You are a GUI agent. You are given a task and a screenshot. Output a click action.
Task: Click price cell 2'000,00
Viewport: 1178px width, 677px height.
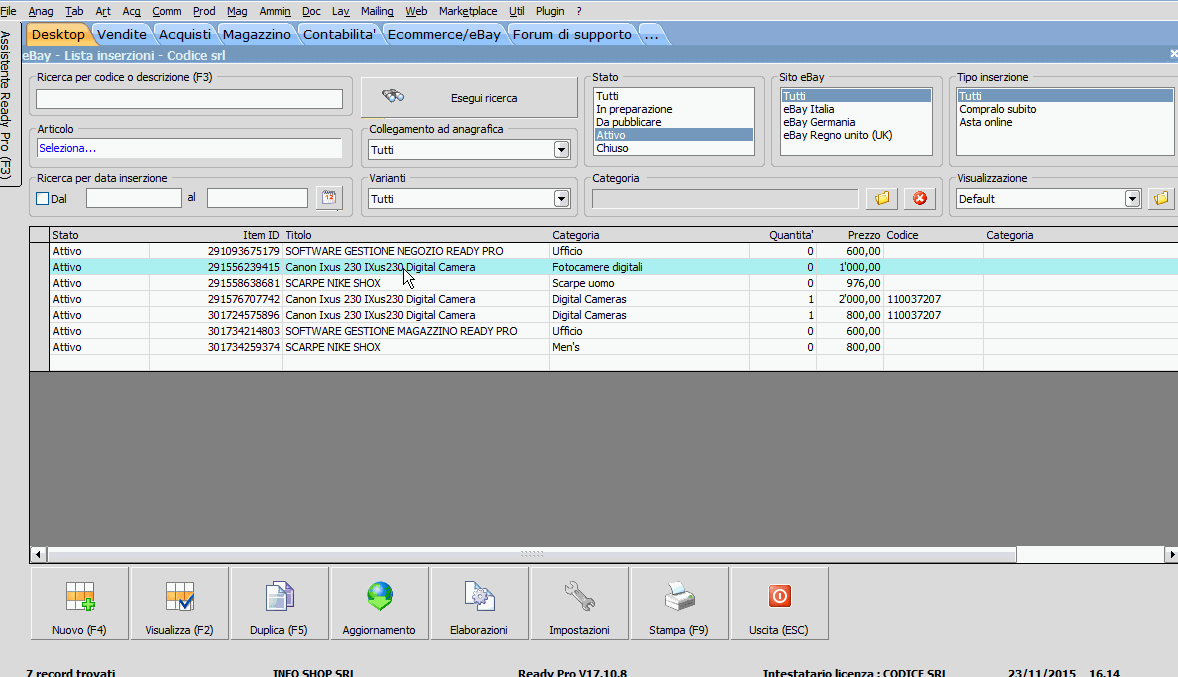[x=850, y=299]
